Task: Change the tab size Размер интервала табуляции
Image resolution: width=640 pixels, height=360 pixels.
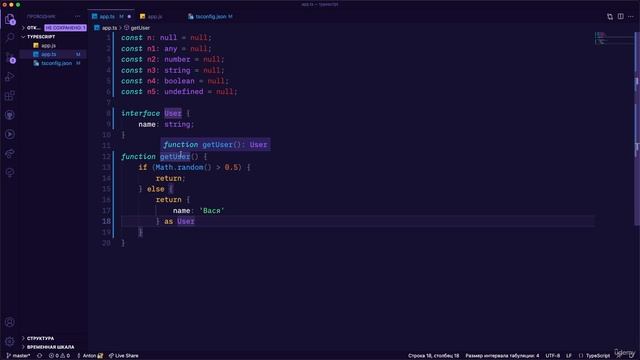Action: tap(502, 356)
